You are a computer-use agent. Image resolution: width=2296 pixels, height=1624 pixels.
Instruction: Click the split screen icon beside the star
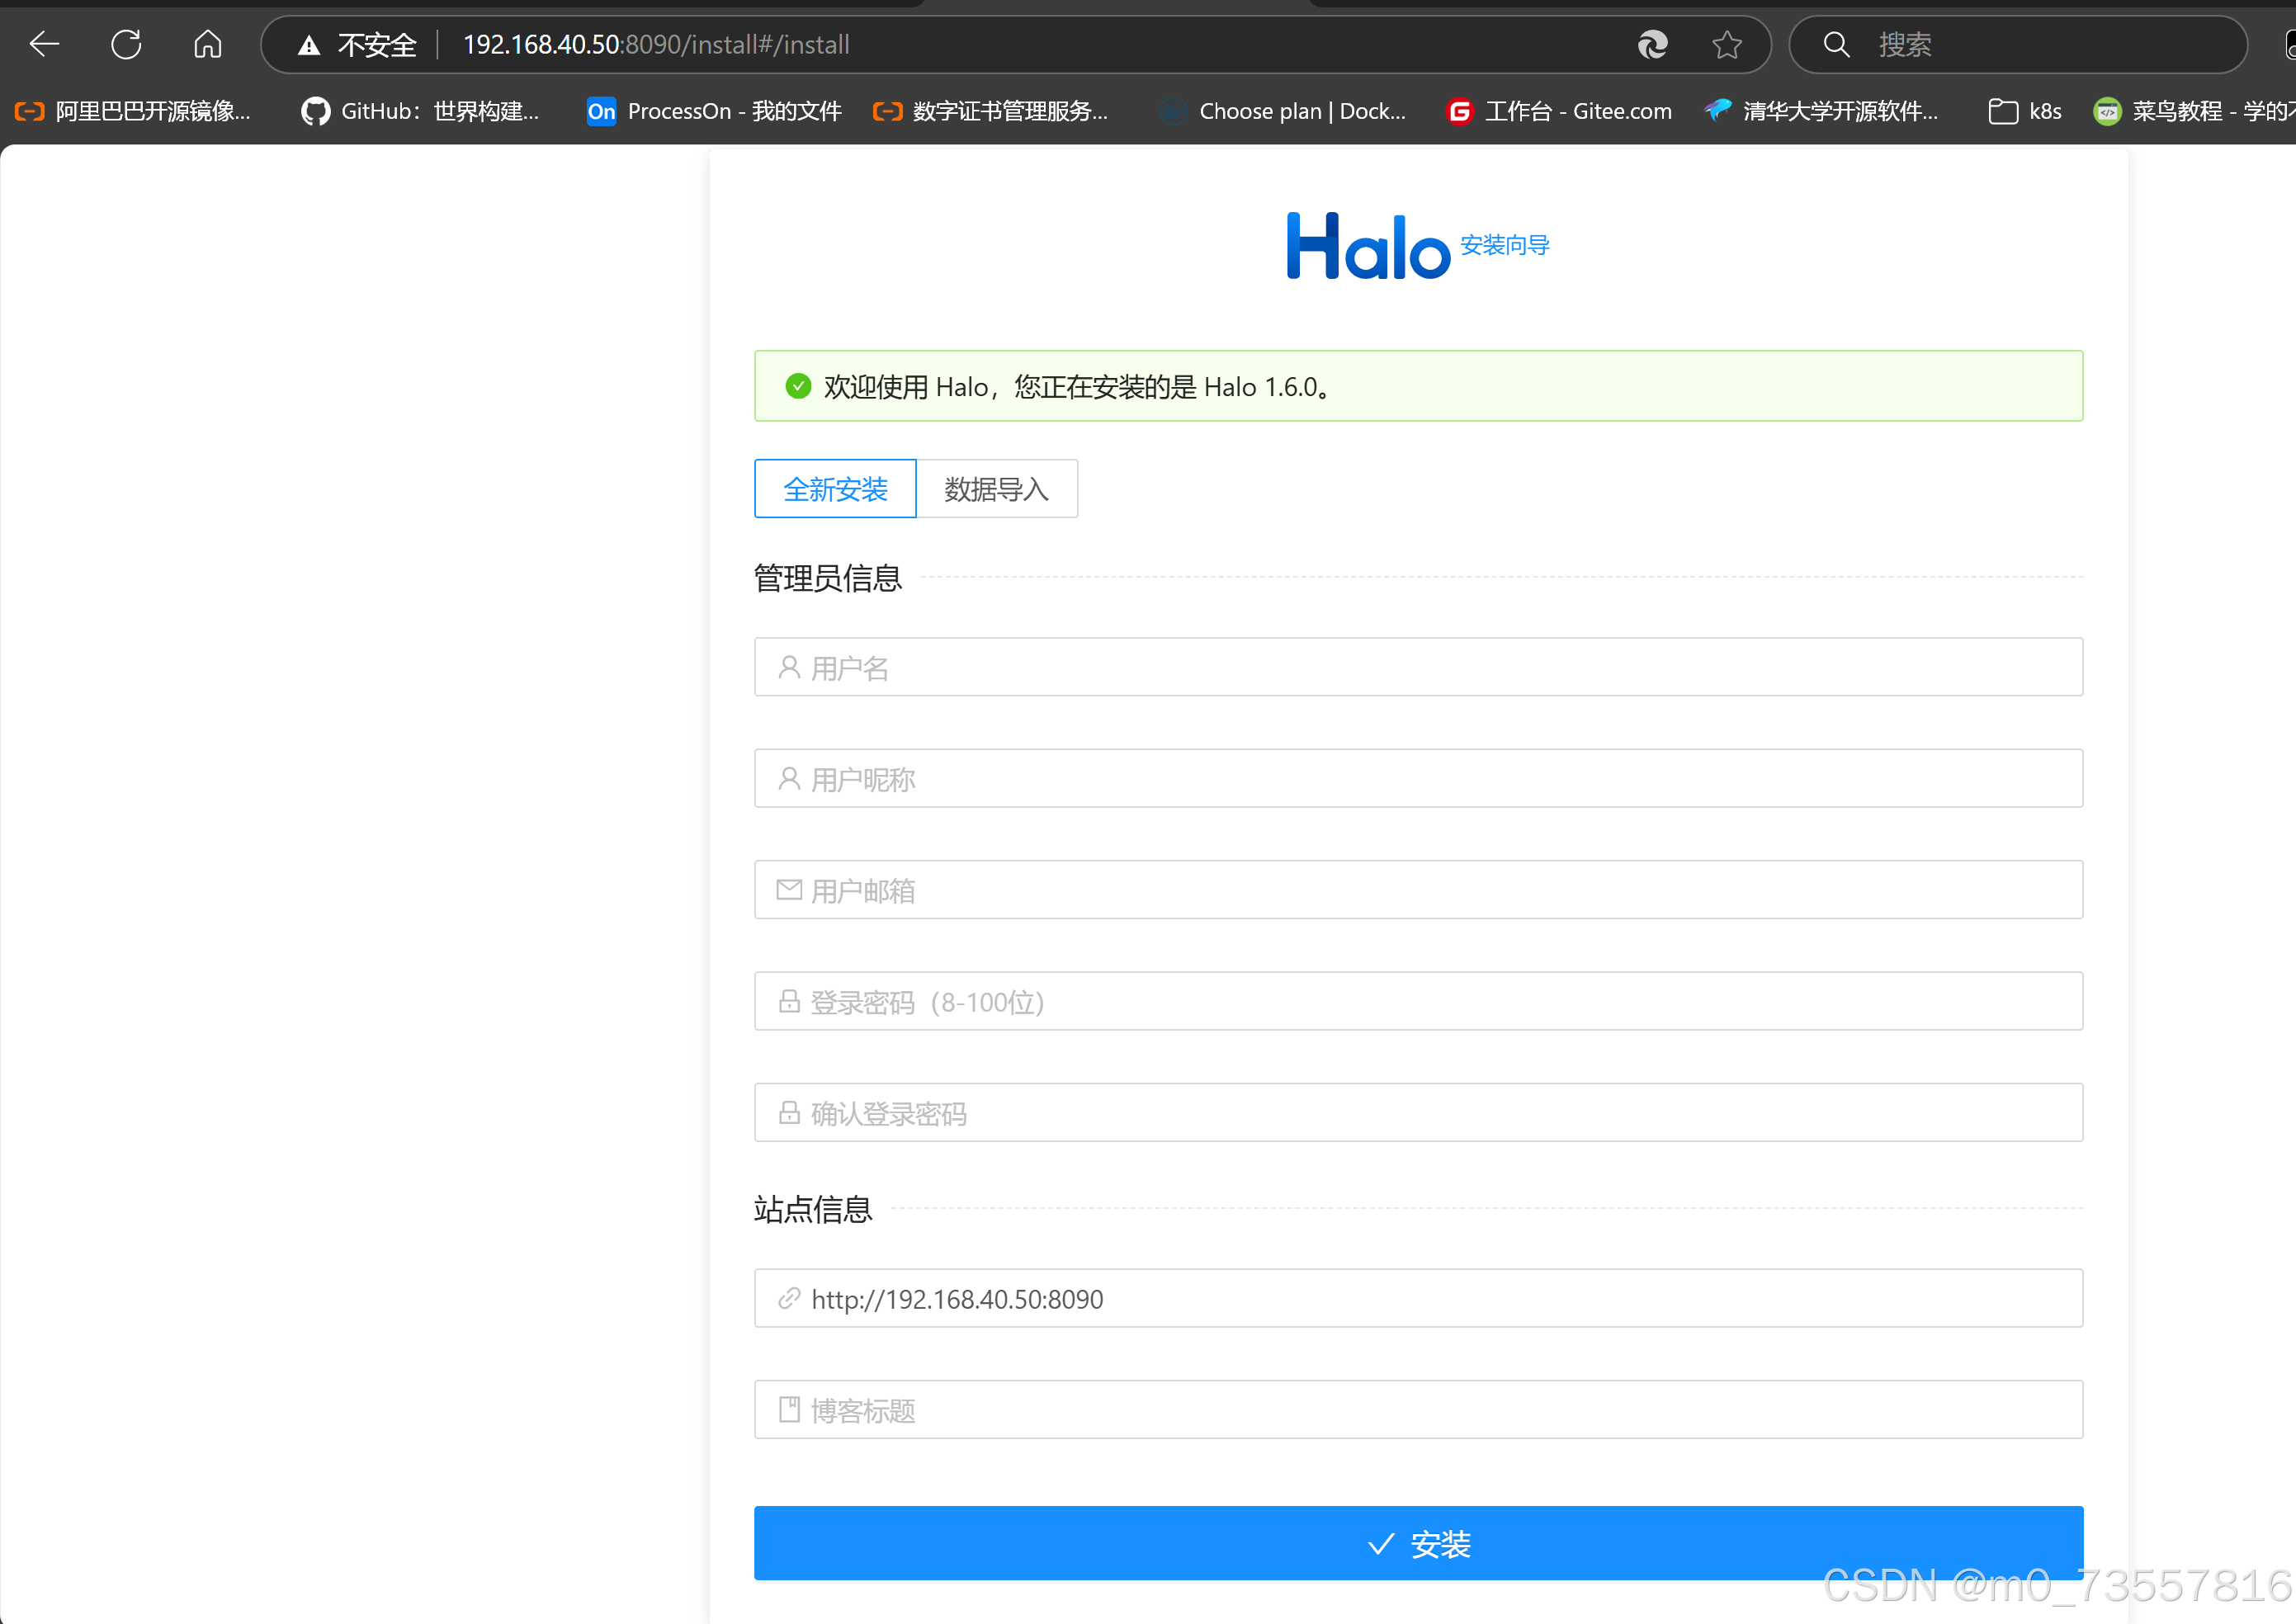pyautogui.click(x=1652, y=44)
